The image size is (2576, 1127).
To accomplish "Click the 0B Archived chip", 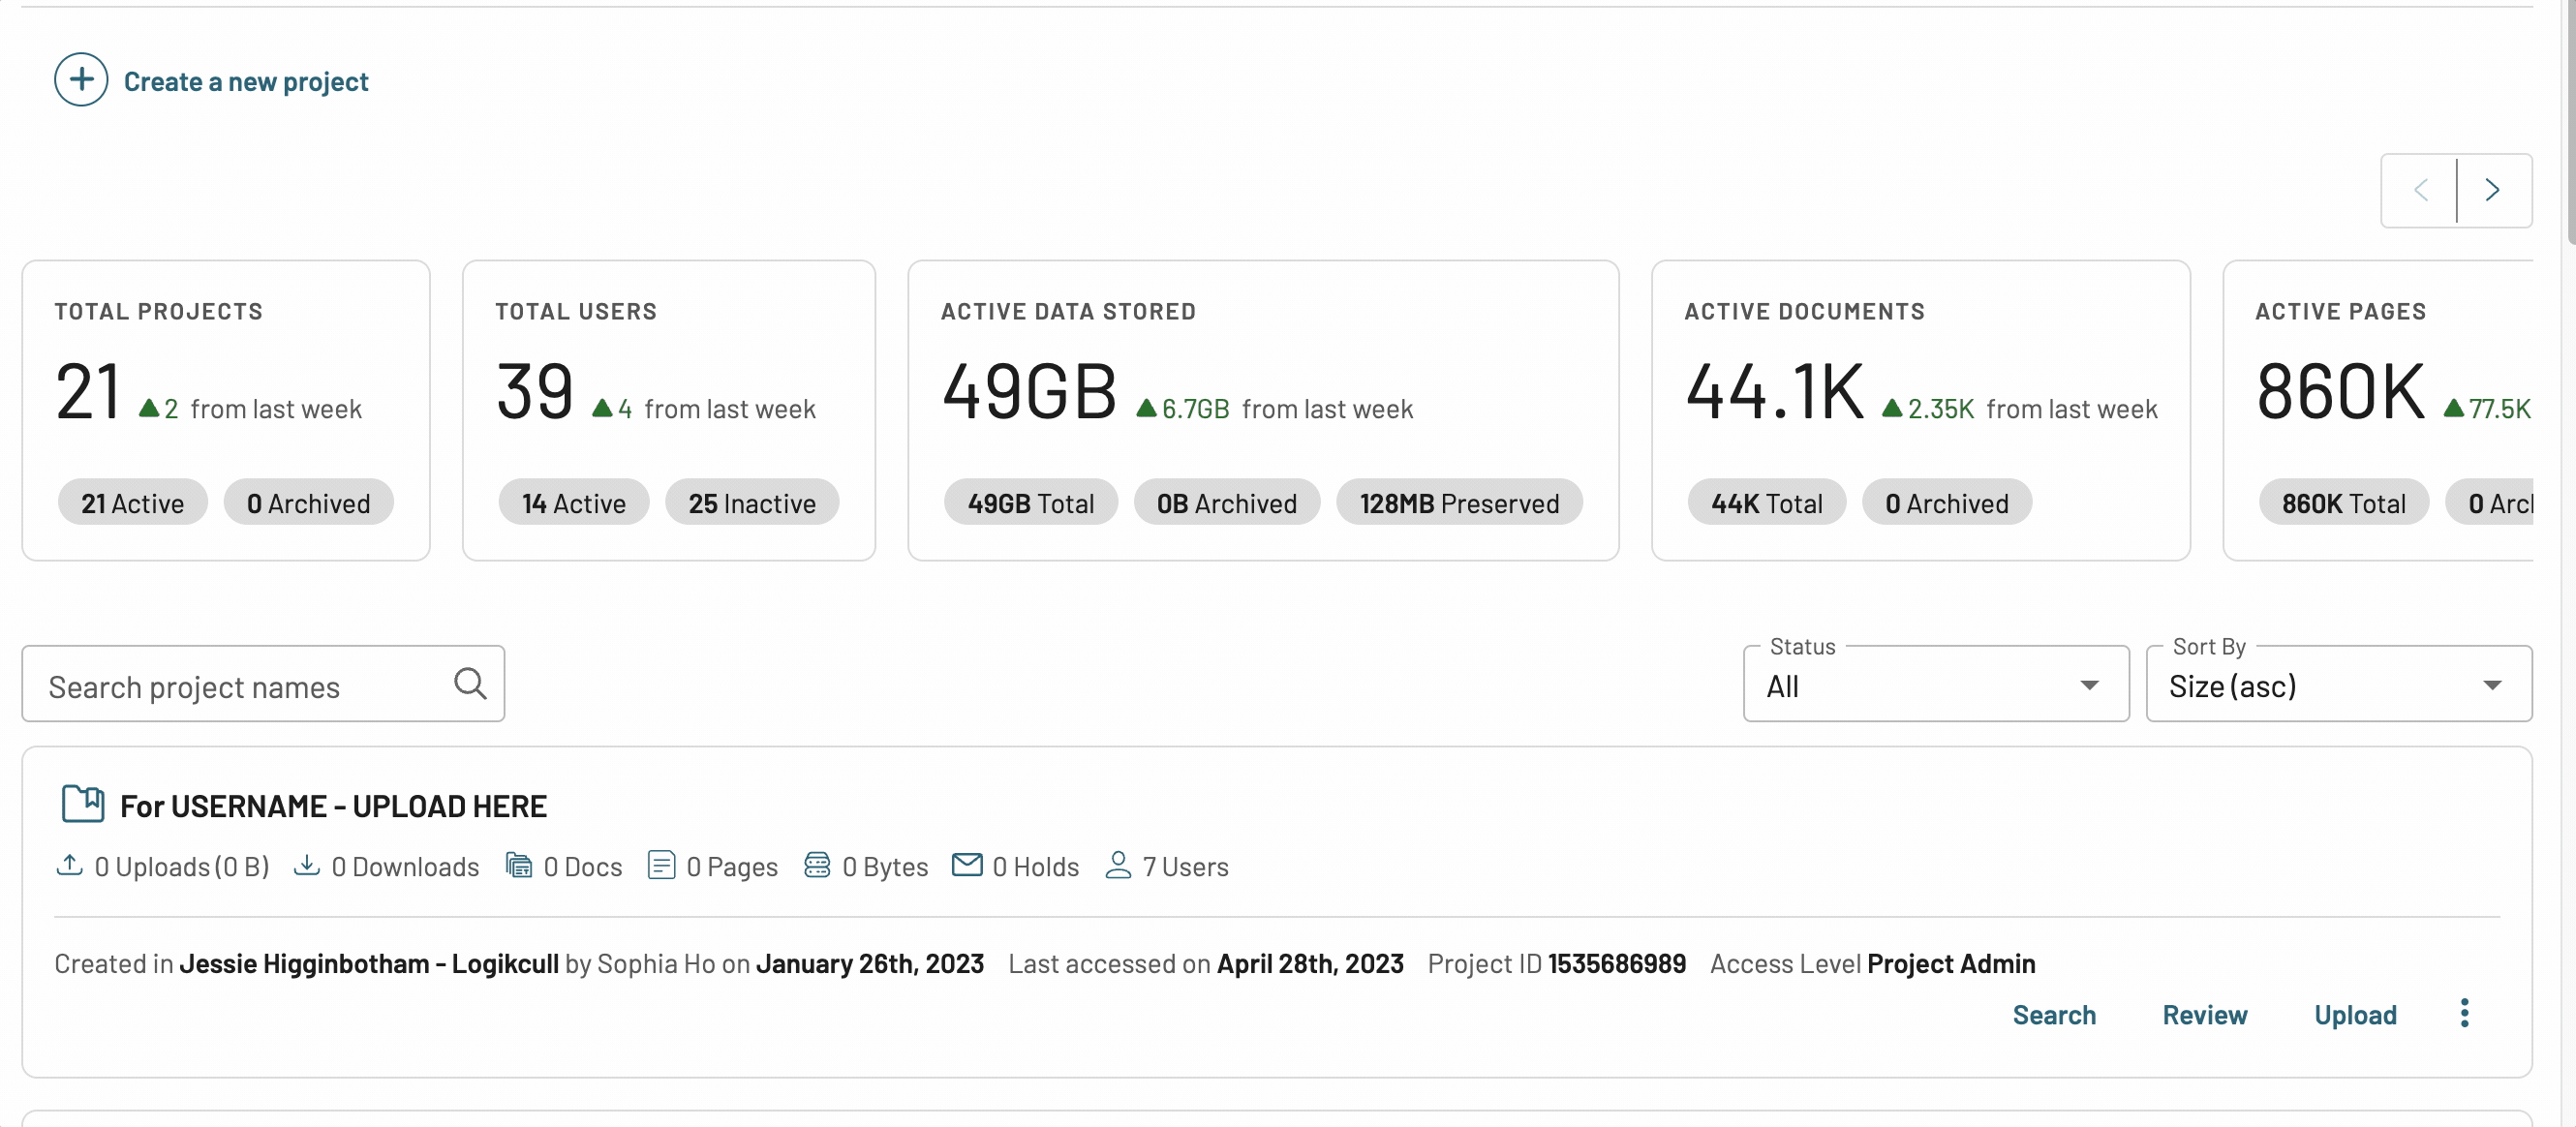I will coord(1227,502).
